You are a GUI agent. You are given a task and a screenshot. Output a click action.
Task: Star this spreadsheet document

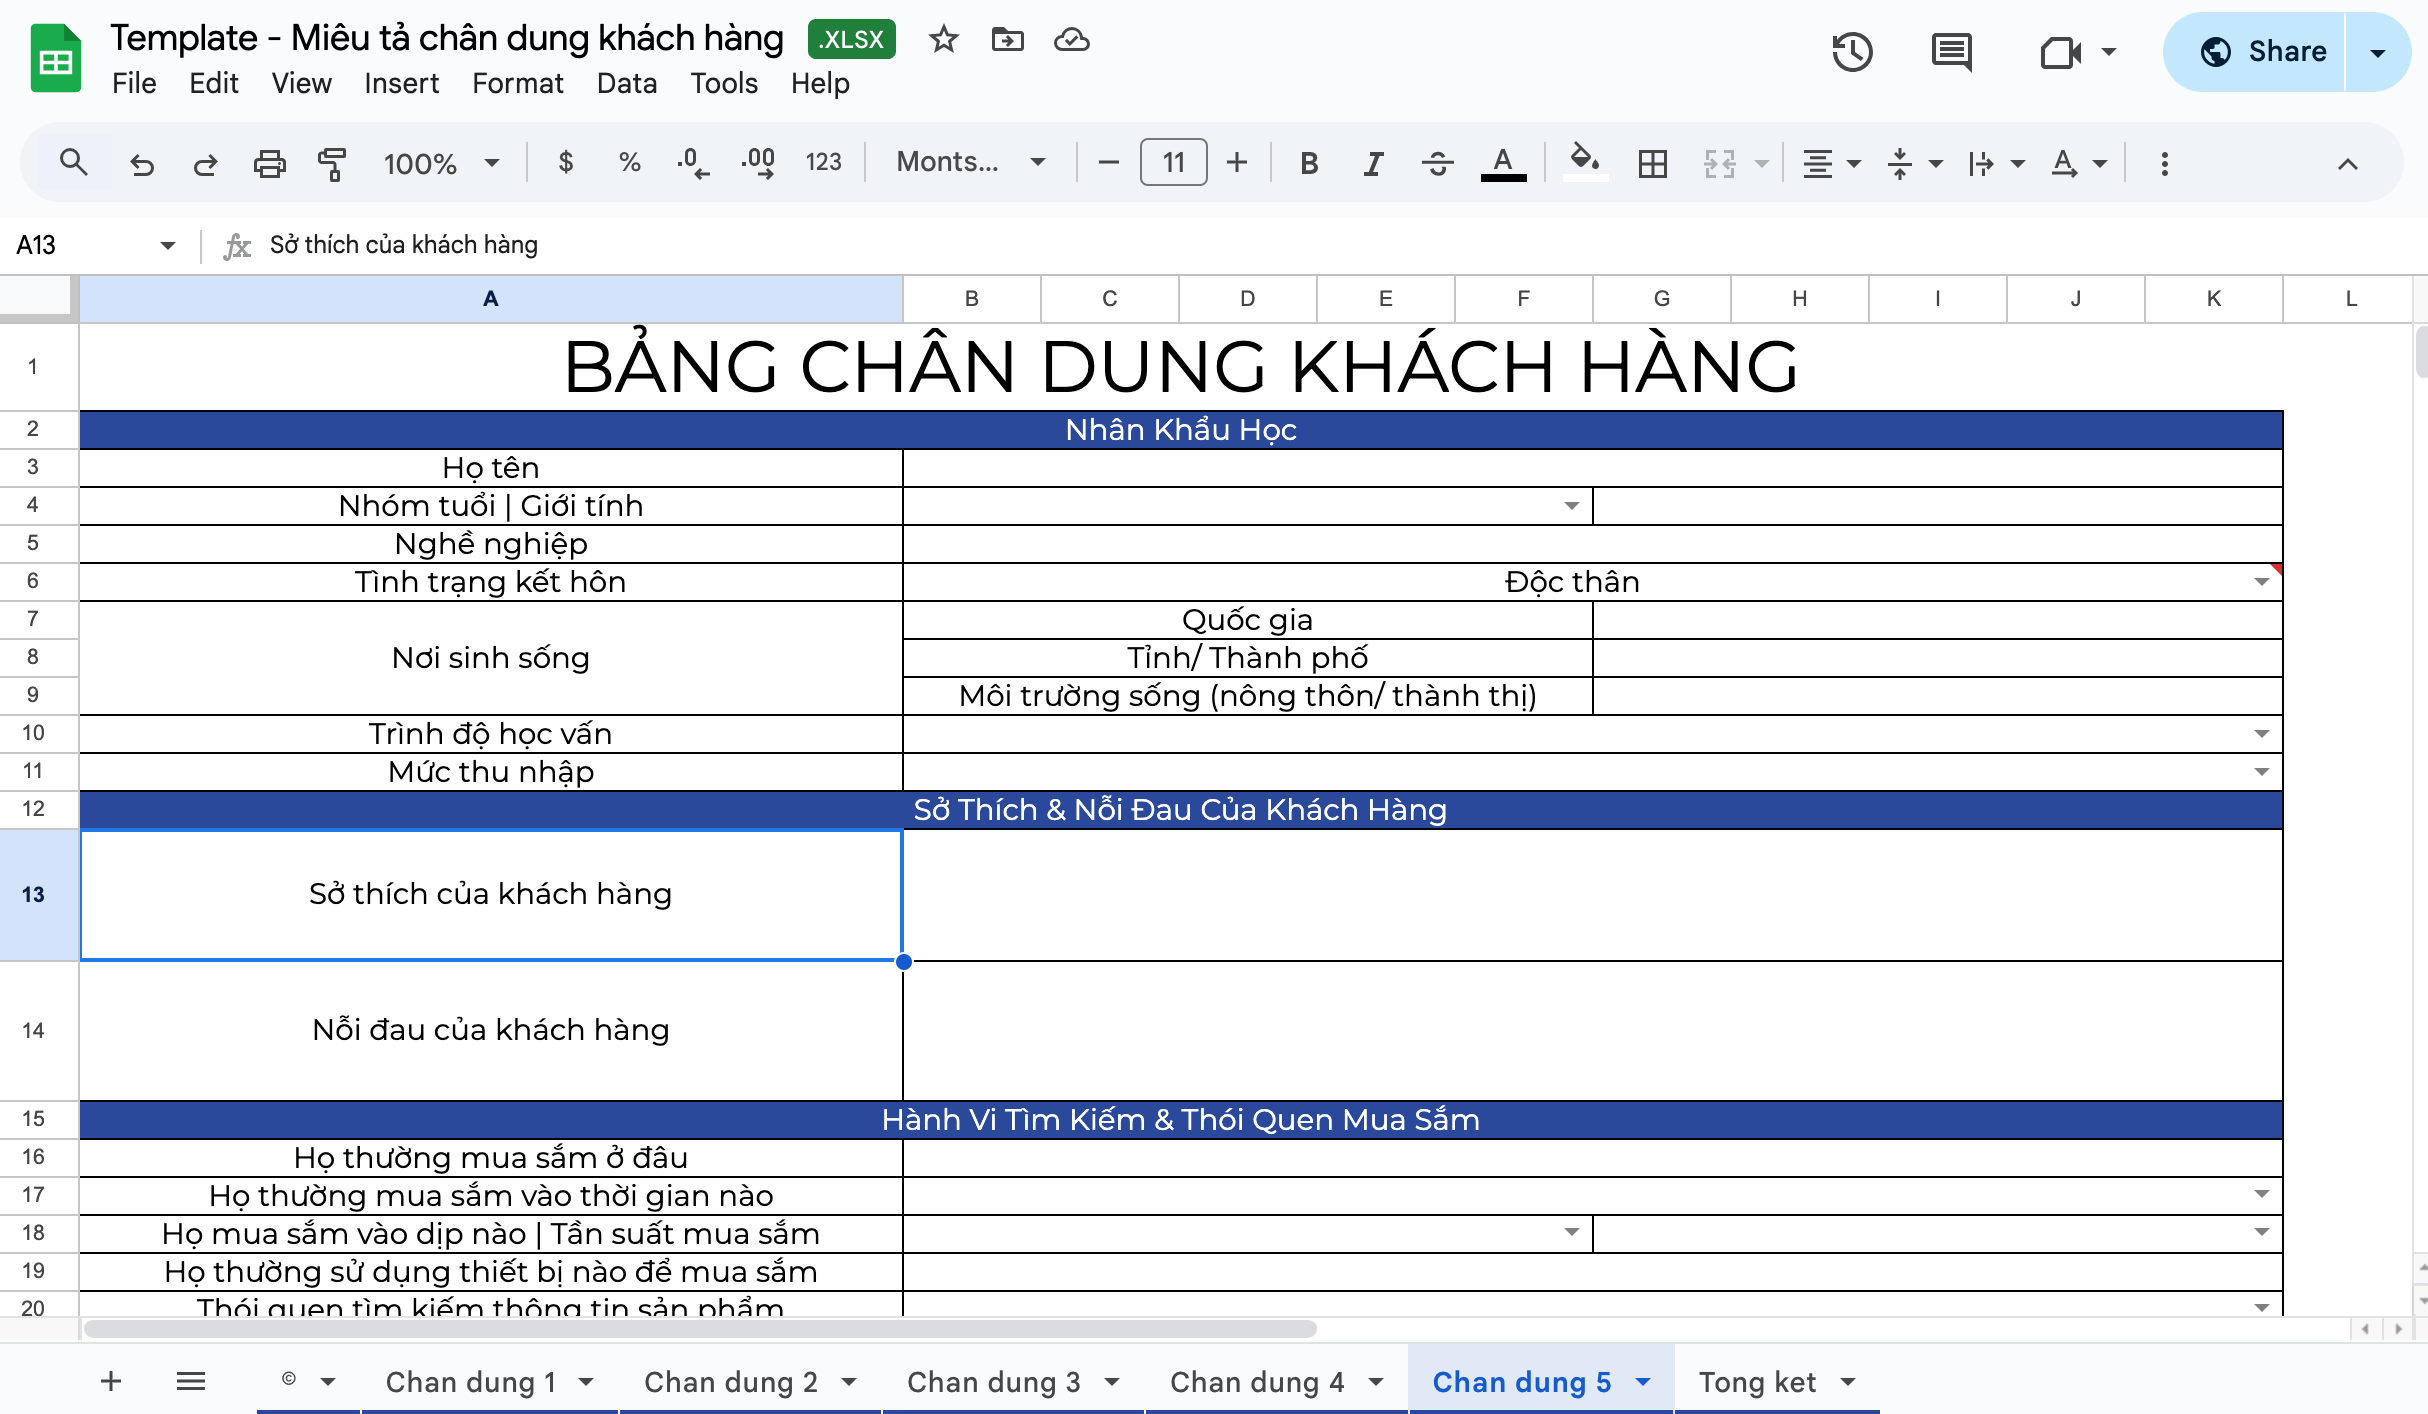click(x=943, y=40)
